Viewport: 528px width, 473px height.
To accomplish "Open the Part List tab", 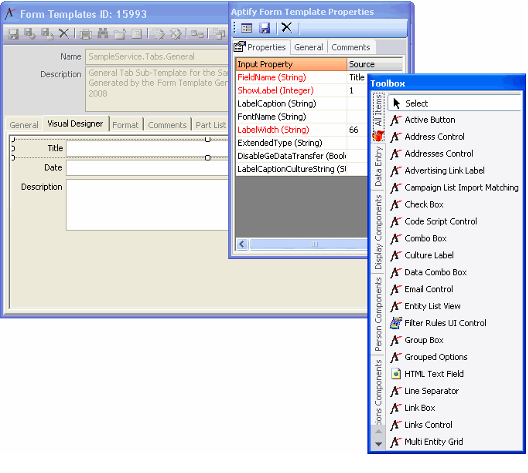I will pyautogui.click(x=211, y=125).
